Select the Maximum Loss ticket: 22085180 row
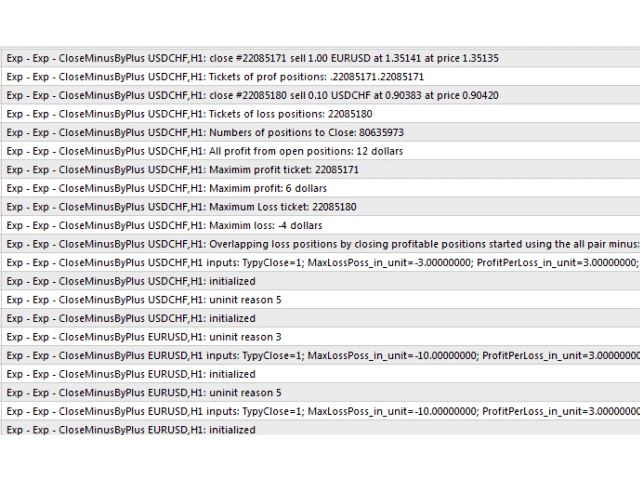 click(300, 207)
